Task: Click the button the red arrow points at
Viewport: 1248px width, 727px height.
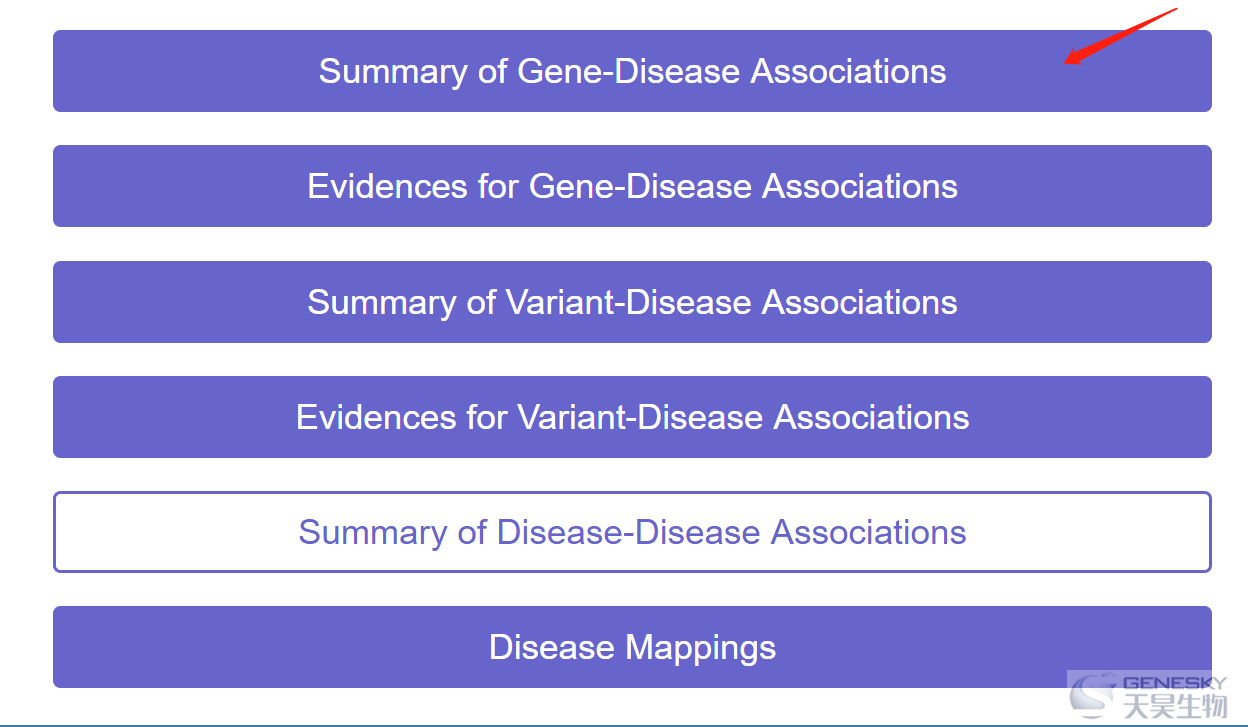Action: pos(632,71)
